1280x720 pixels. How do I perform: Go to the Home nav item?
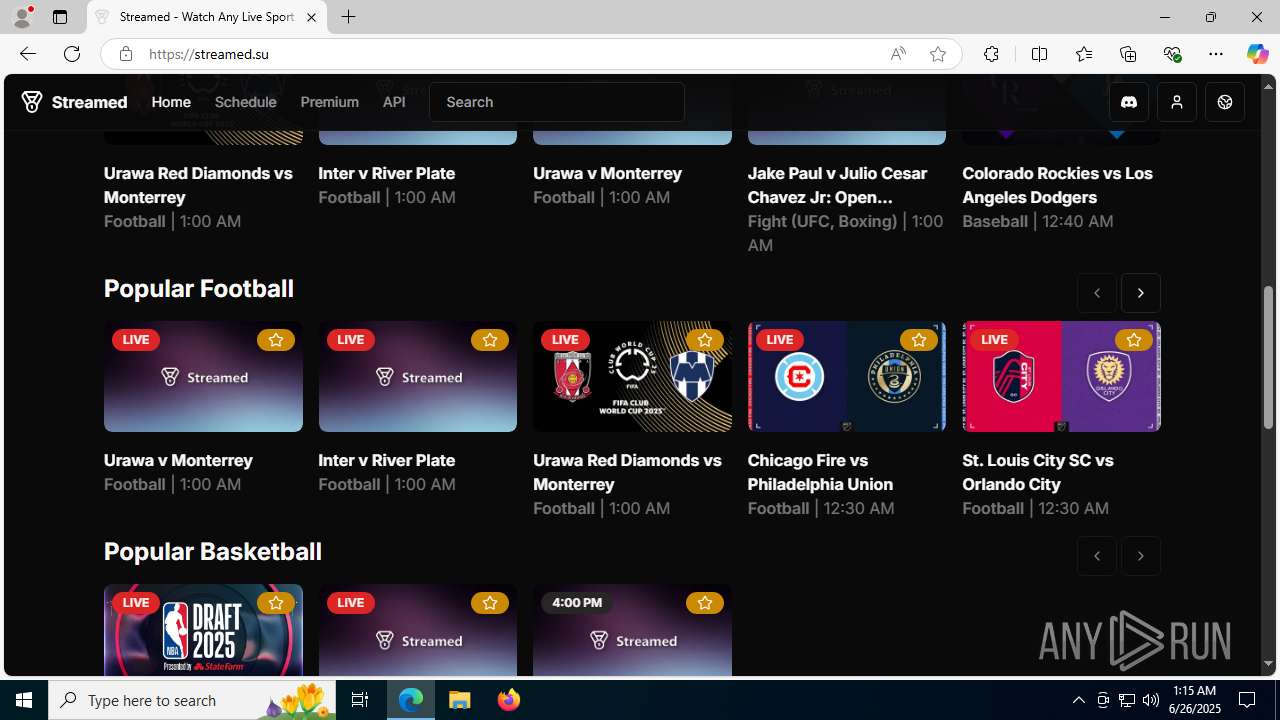click(x=171, y=102)
